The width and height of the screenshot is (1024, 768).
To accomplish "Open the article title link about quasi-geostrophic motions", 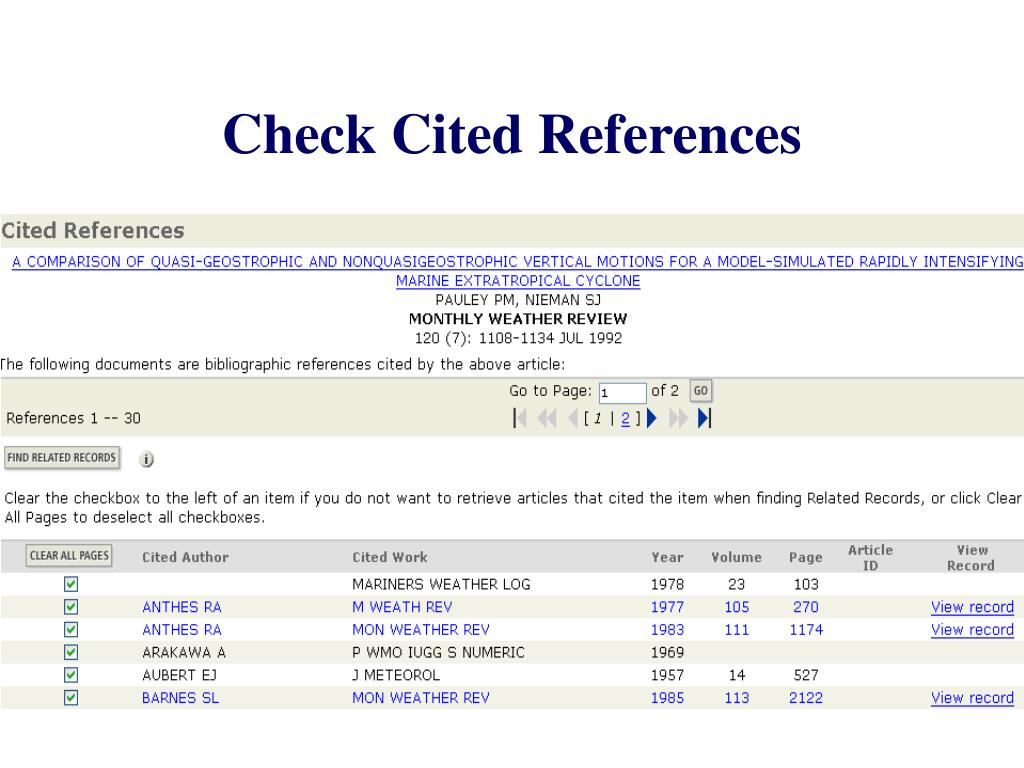I will [517, 262].
